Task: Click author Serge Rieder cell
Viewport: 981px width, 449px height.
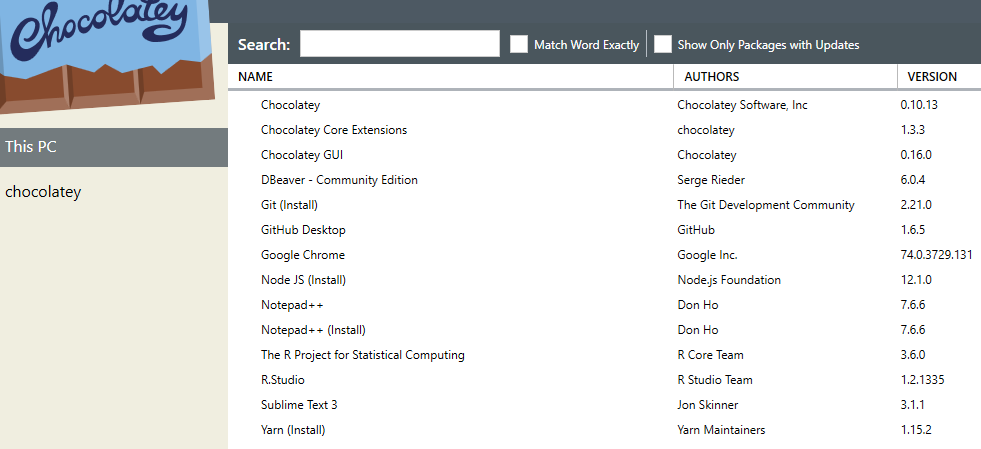Action: [711, 180]
